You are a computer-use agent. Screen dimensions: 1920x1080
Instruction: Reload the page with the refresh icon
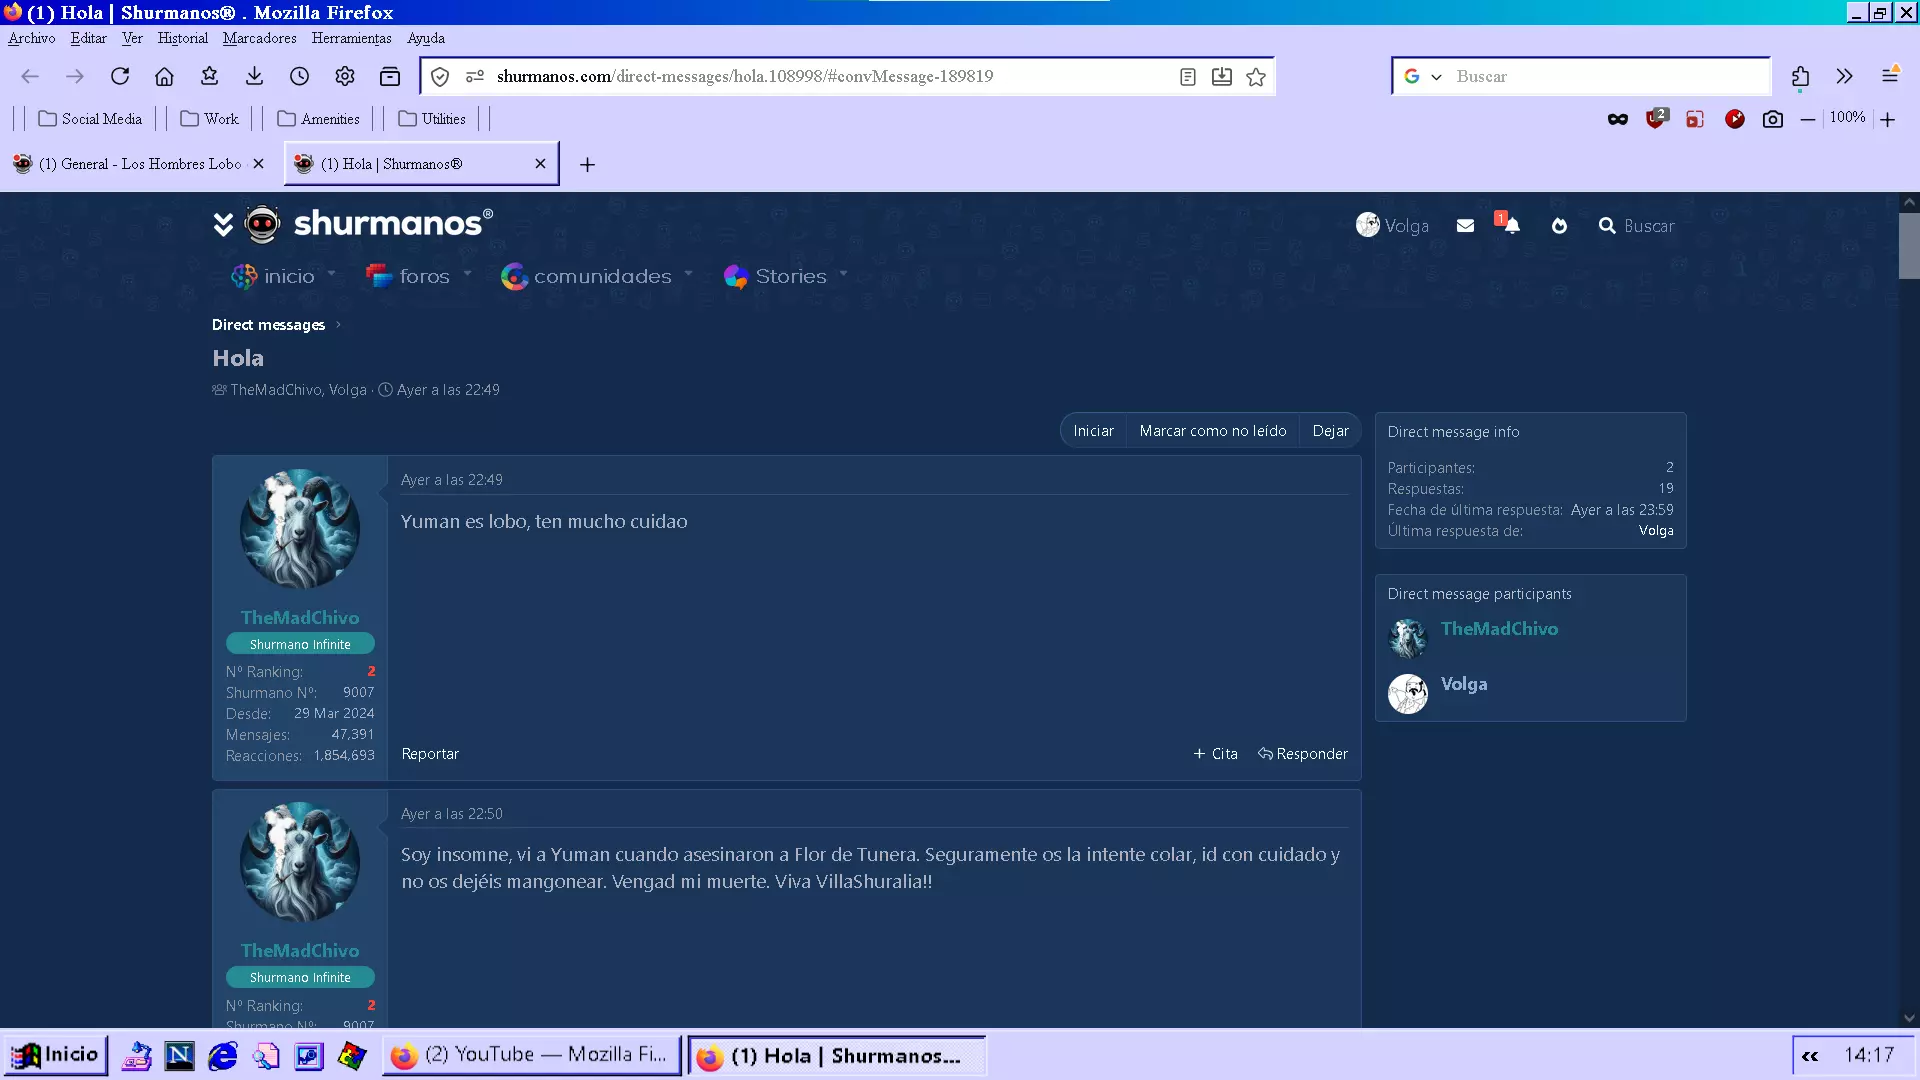coord(120,76)
